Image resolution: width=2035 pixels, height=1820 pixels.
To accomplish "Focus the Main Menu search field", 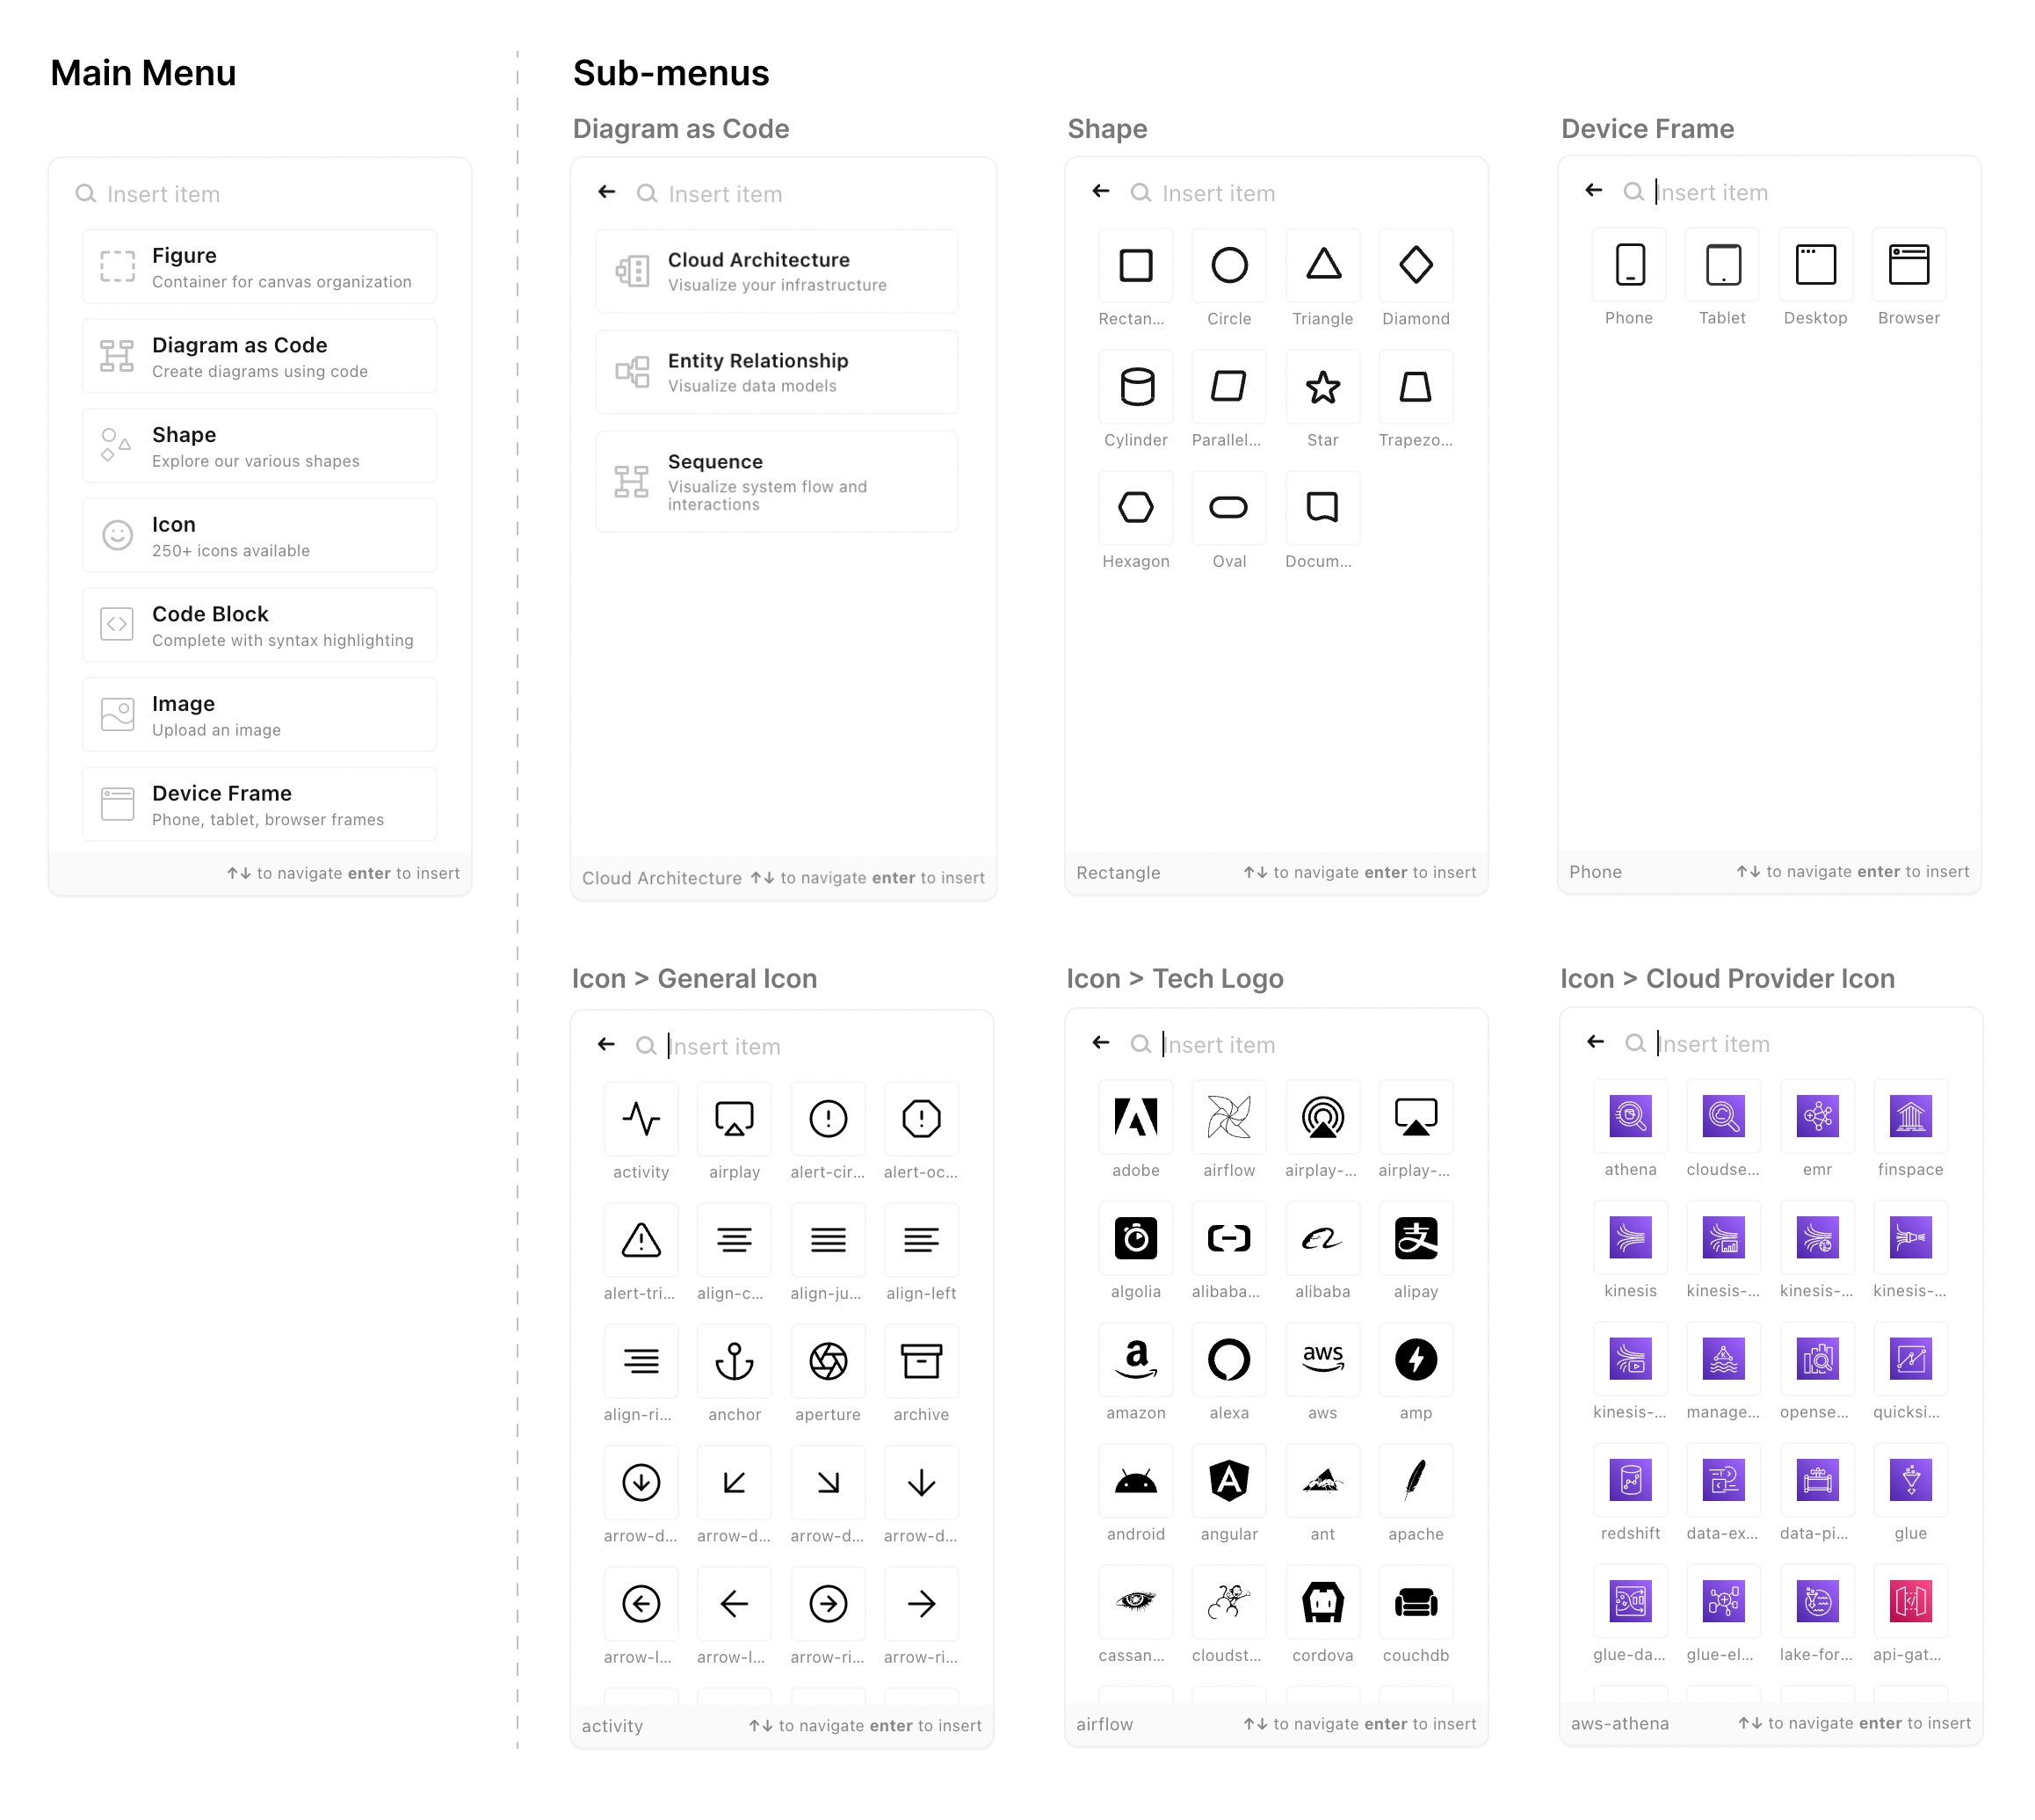I will point(270,194).
